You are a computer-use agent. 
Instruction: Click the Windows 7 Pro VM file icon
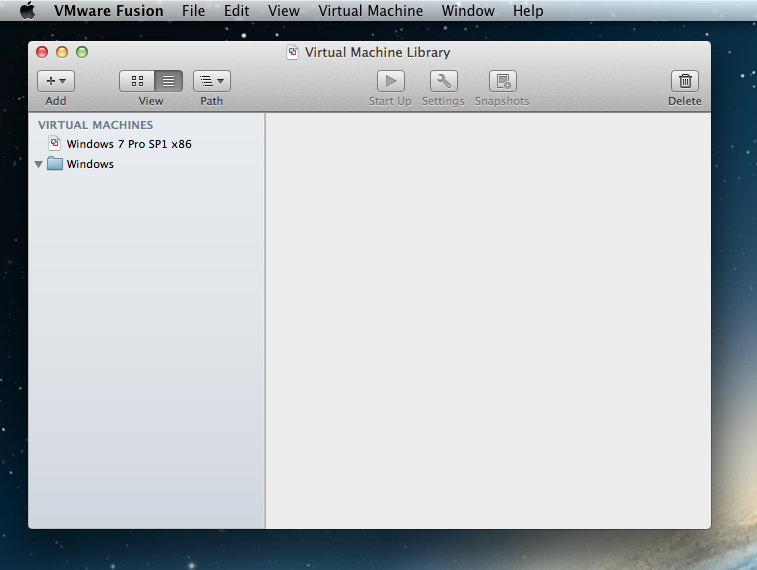coord(55,144)
